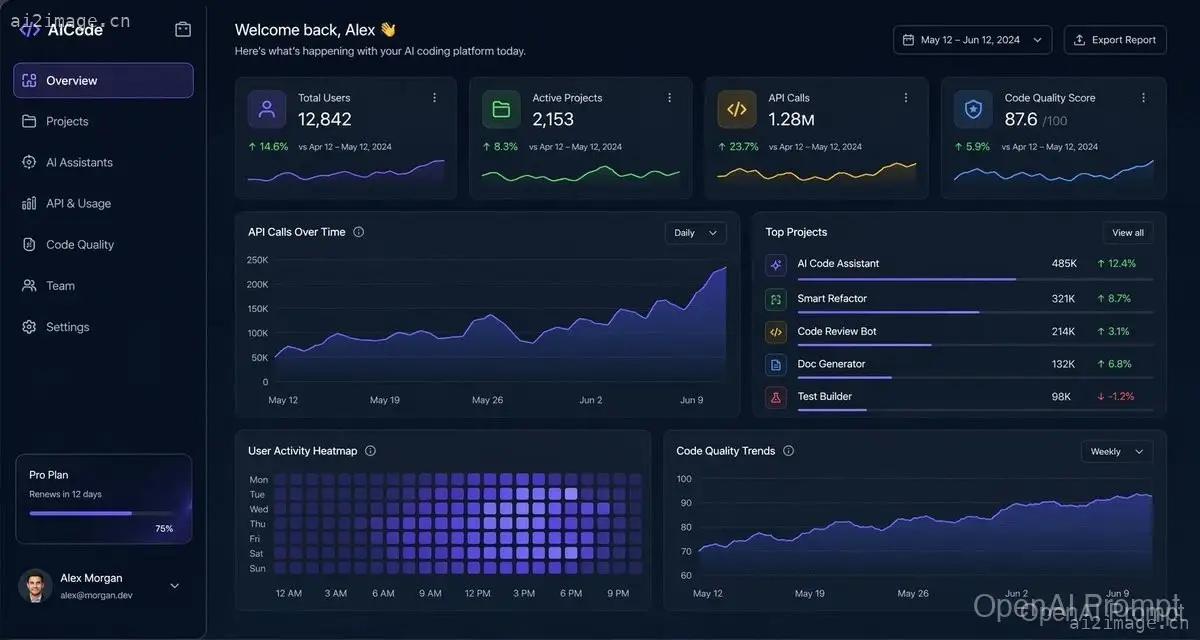This screenshot has width=1200, height=640.
Task: Click the Code Quality Score shield icon
Action: click(x=973, y=110)
